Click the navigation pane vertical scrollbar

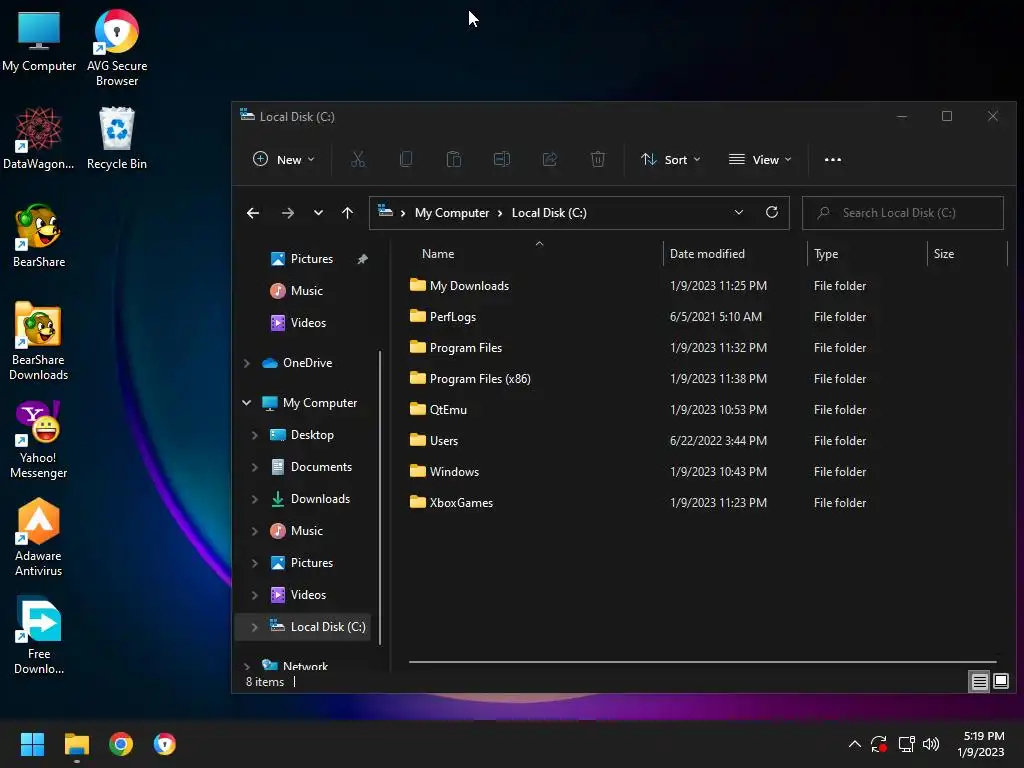379,498
